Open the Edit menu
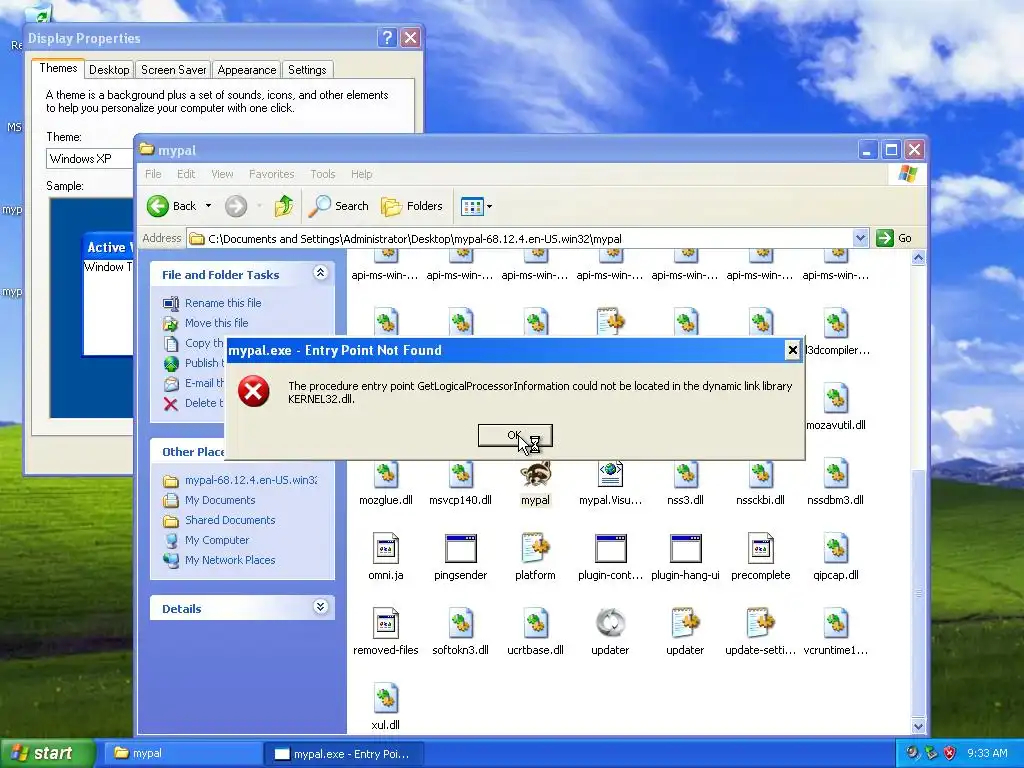1024x768 pixels. 185,174
